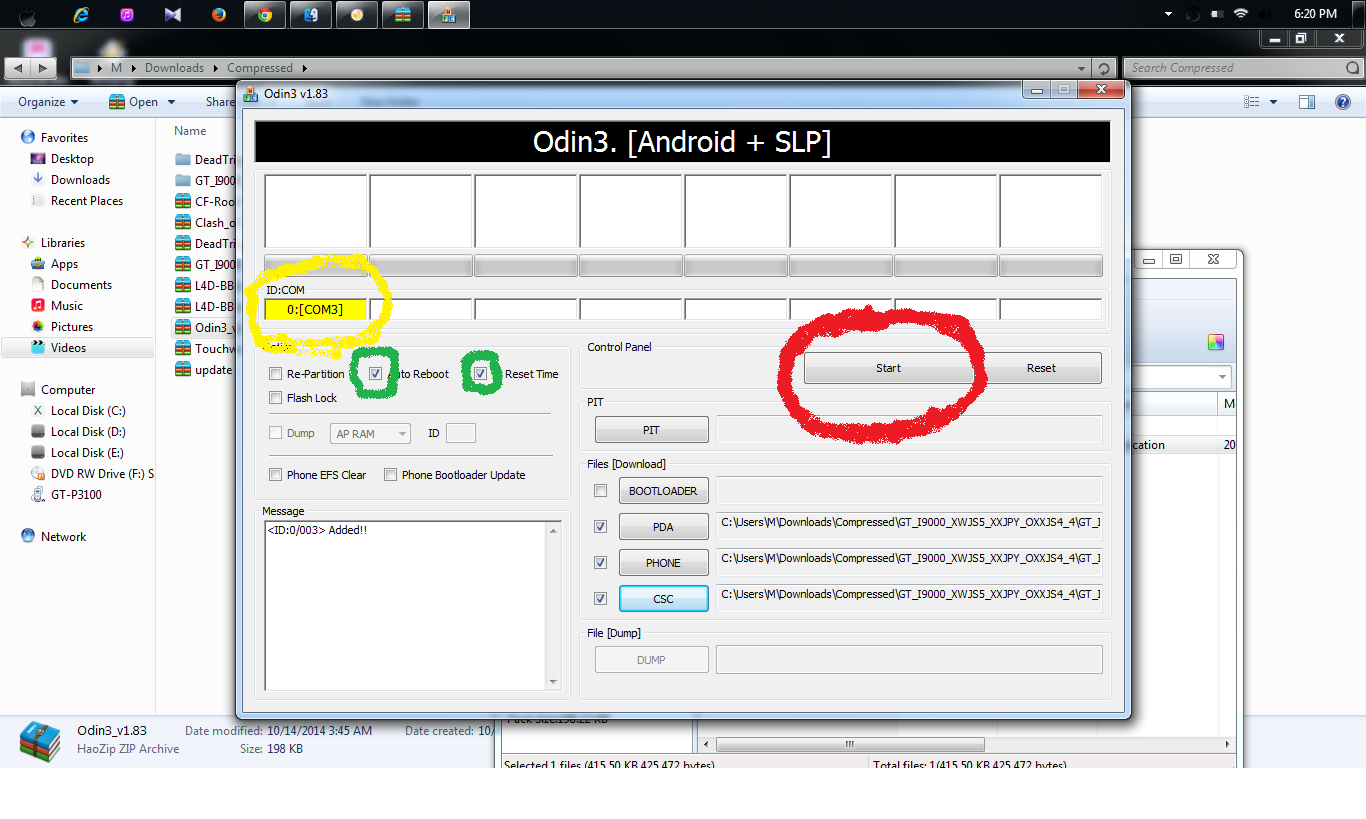1366x819 pixels.
Task: Enable the Flash Lock checkbox
Action: point(276,398)
